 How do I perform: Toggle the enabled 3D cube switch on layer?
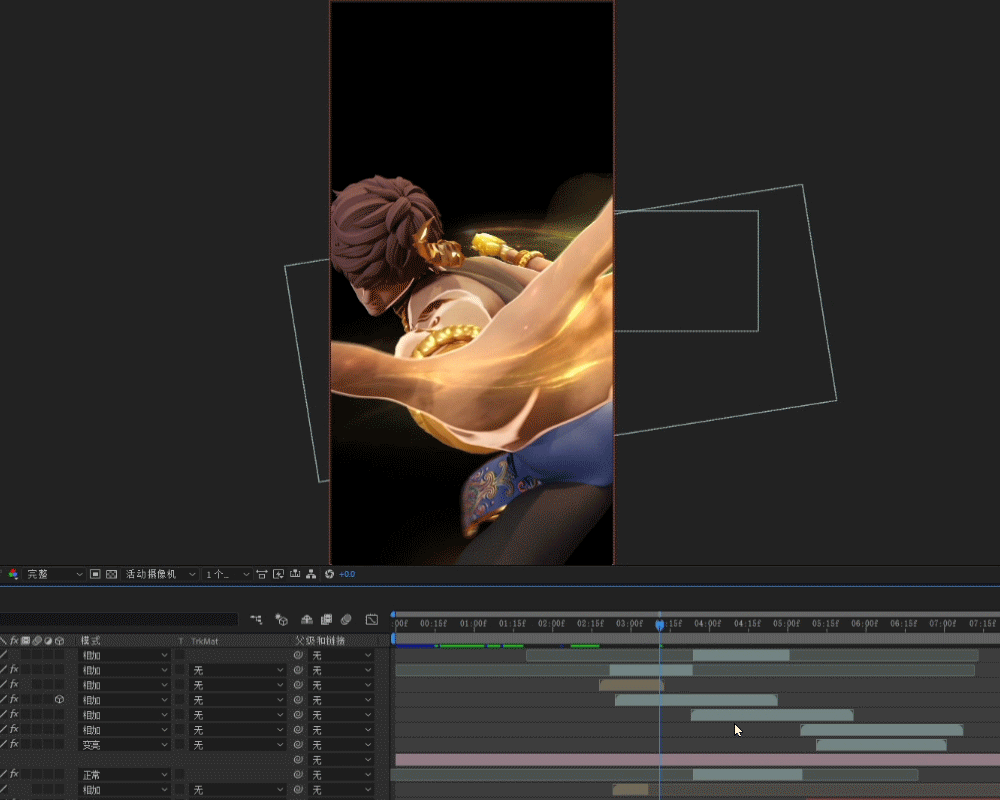click(59, 700)
